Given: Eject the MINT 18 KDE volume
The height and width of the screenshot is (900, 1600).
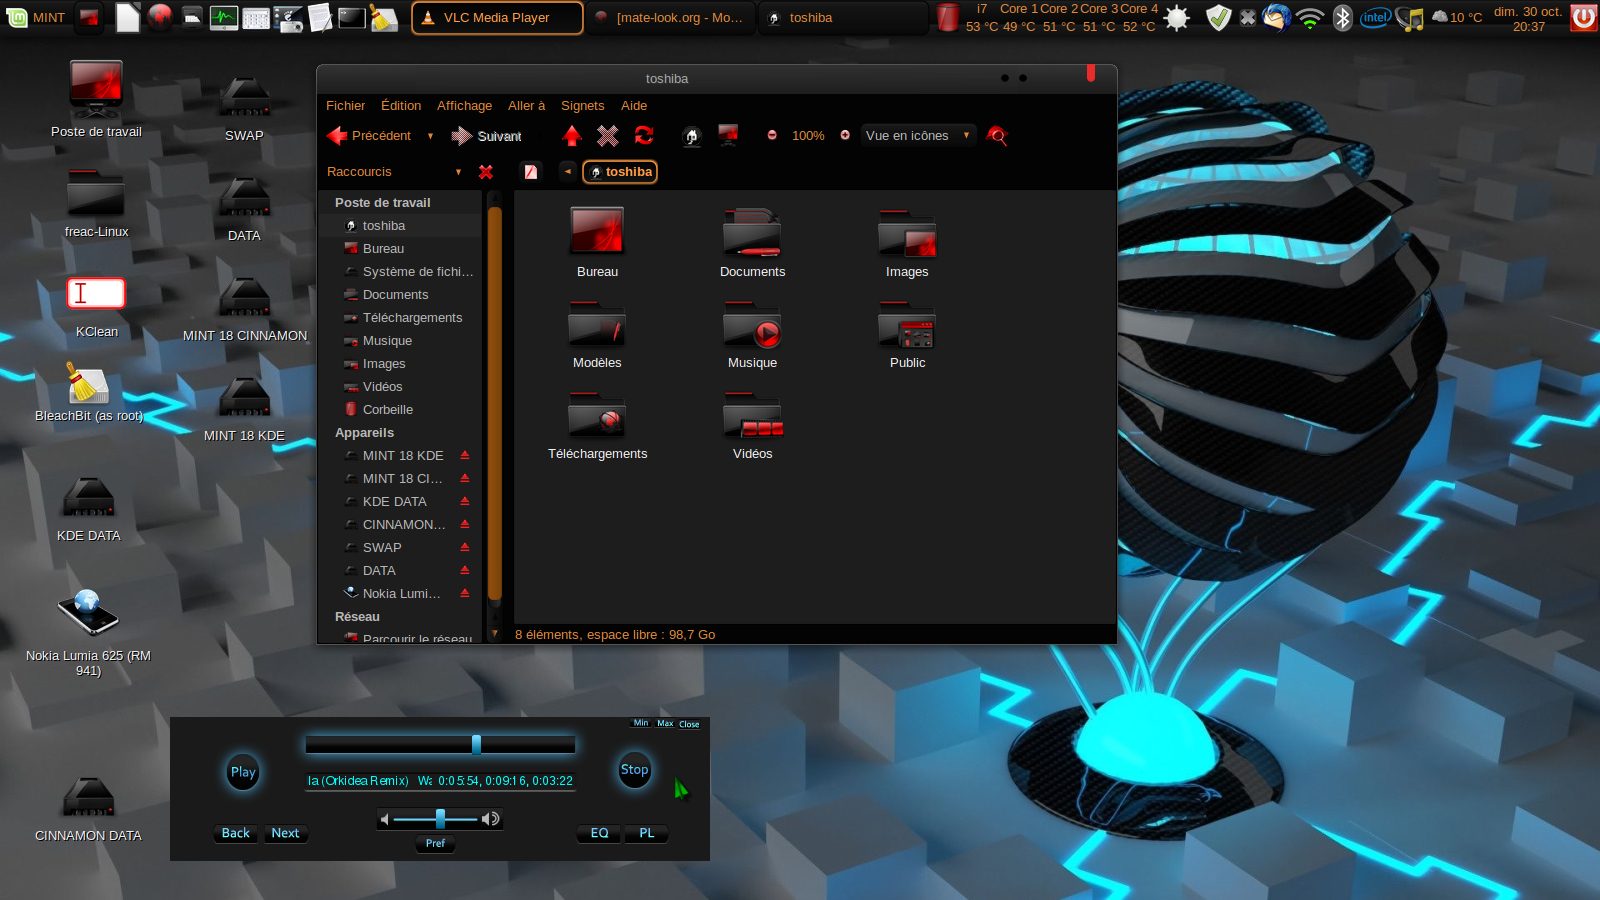Looking at the screenshot, I should click(465, 455).
